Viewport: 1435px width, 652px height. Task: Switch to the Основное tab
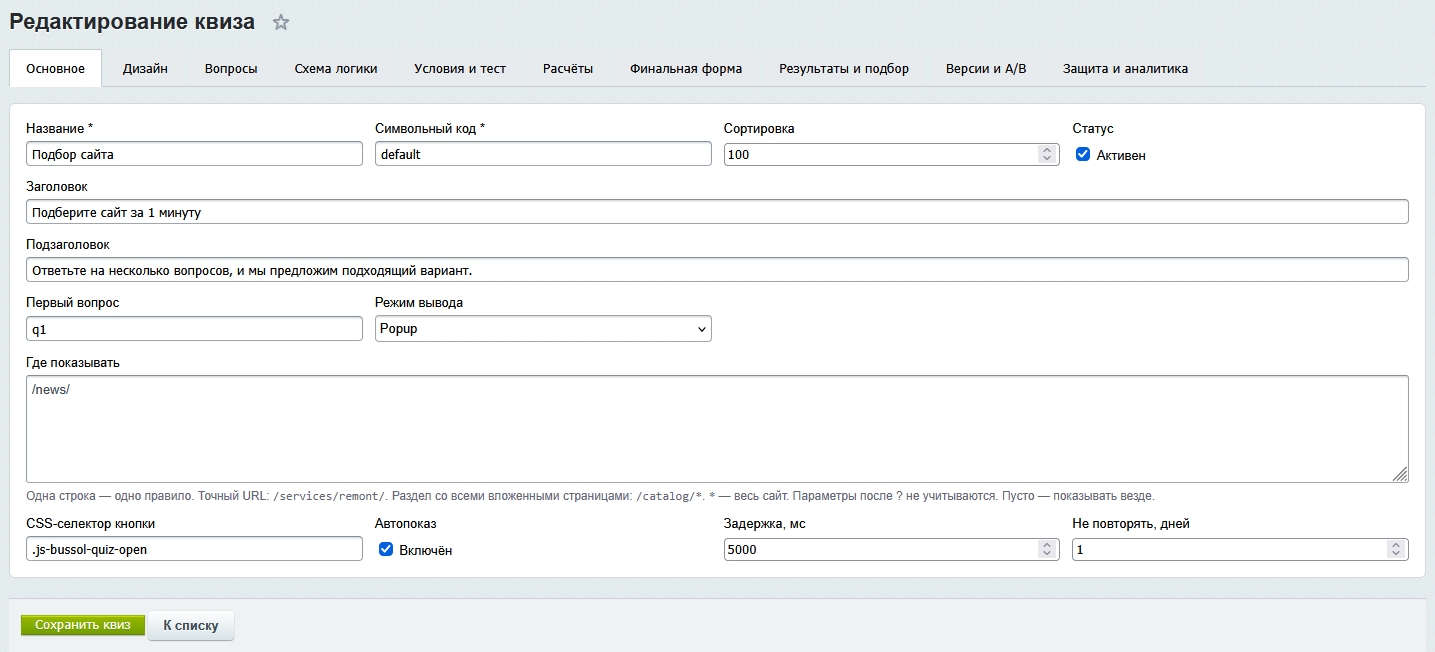(x=56, y=69)
